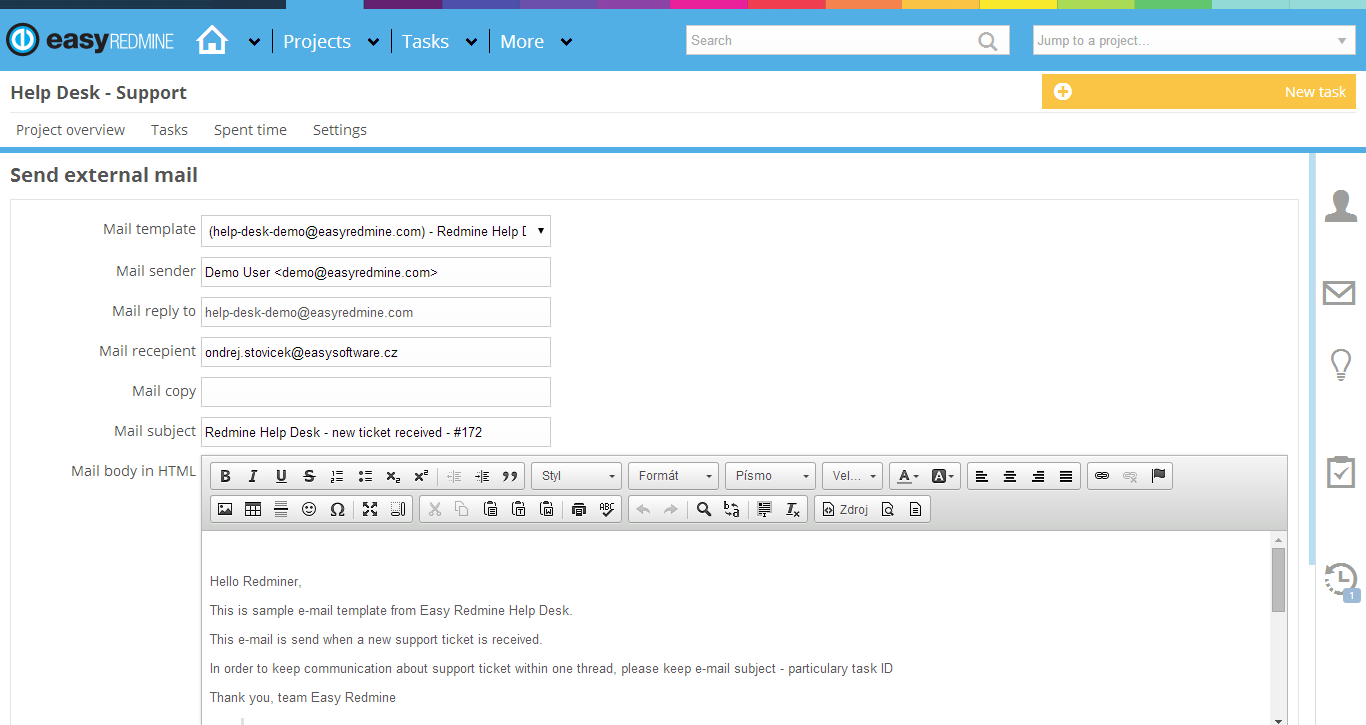The height and width of the screenshot is (725, 1366).
Task: Maximize the editor area
Action: coord(370,509)
